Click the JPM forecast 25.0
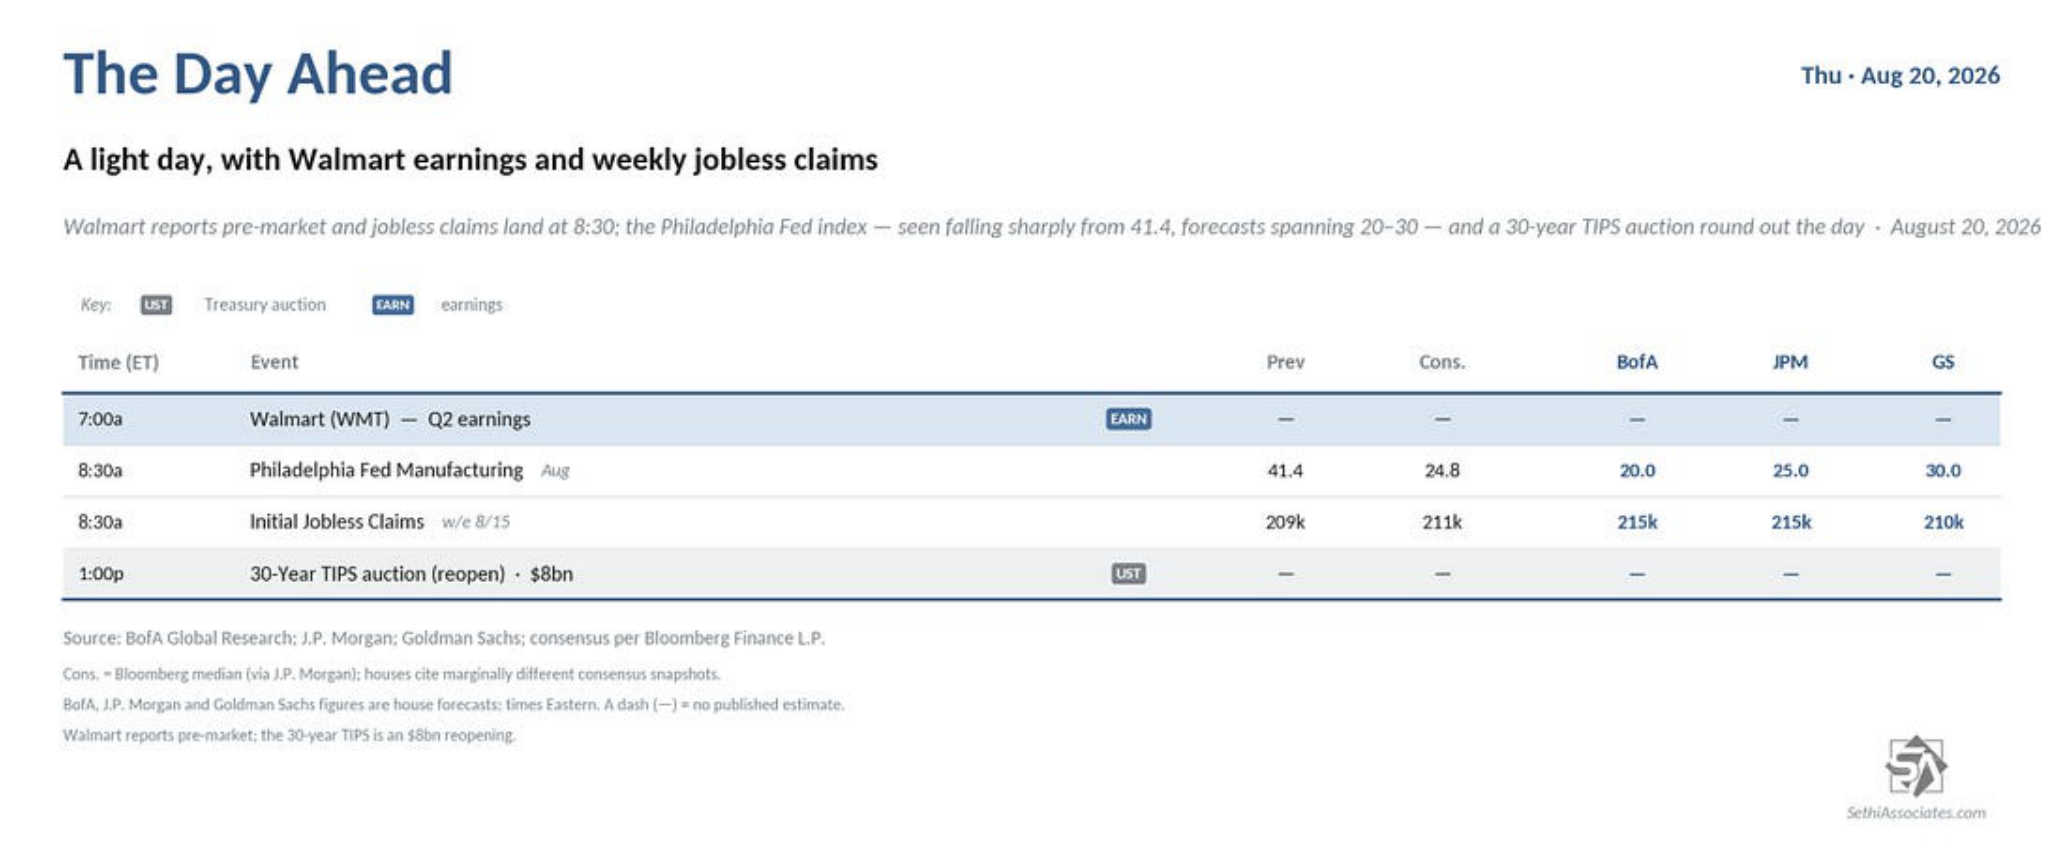 (1790, 470)
